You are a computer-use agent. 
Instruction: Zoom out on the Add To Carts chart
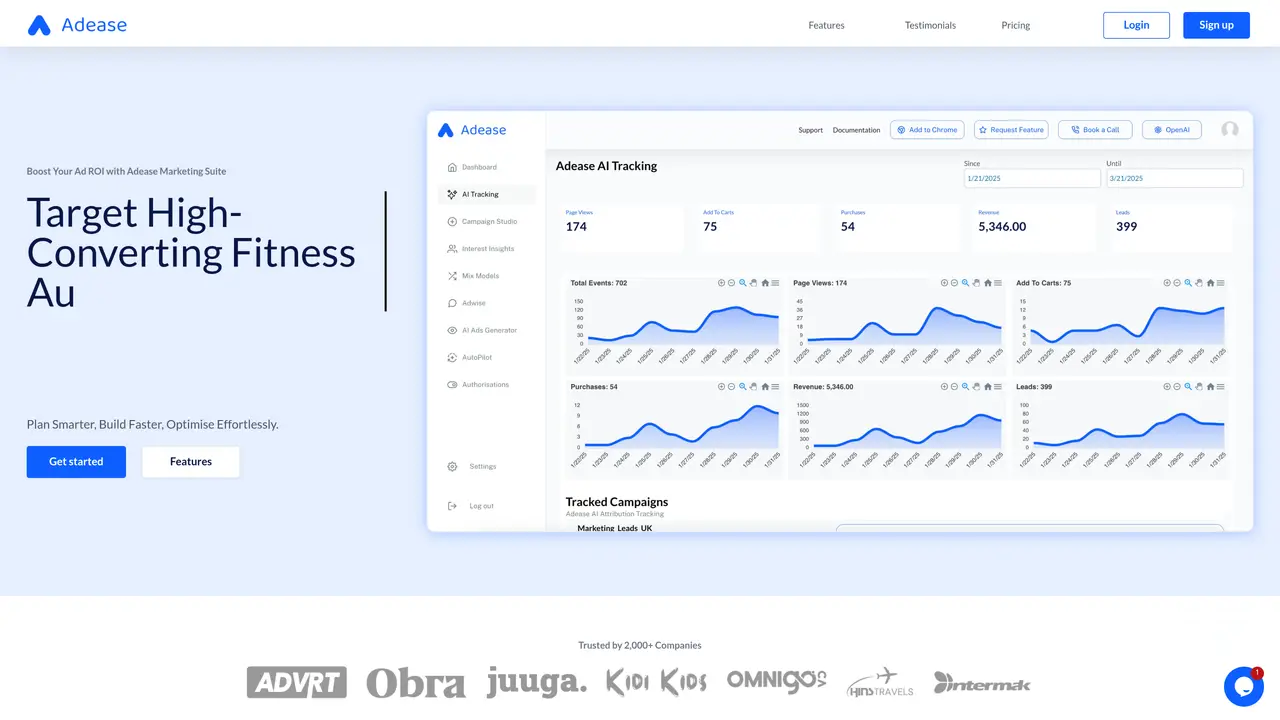click(x=1177, y=283)
